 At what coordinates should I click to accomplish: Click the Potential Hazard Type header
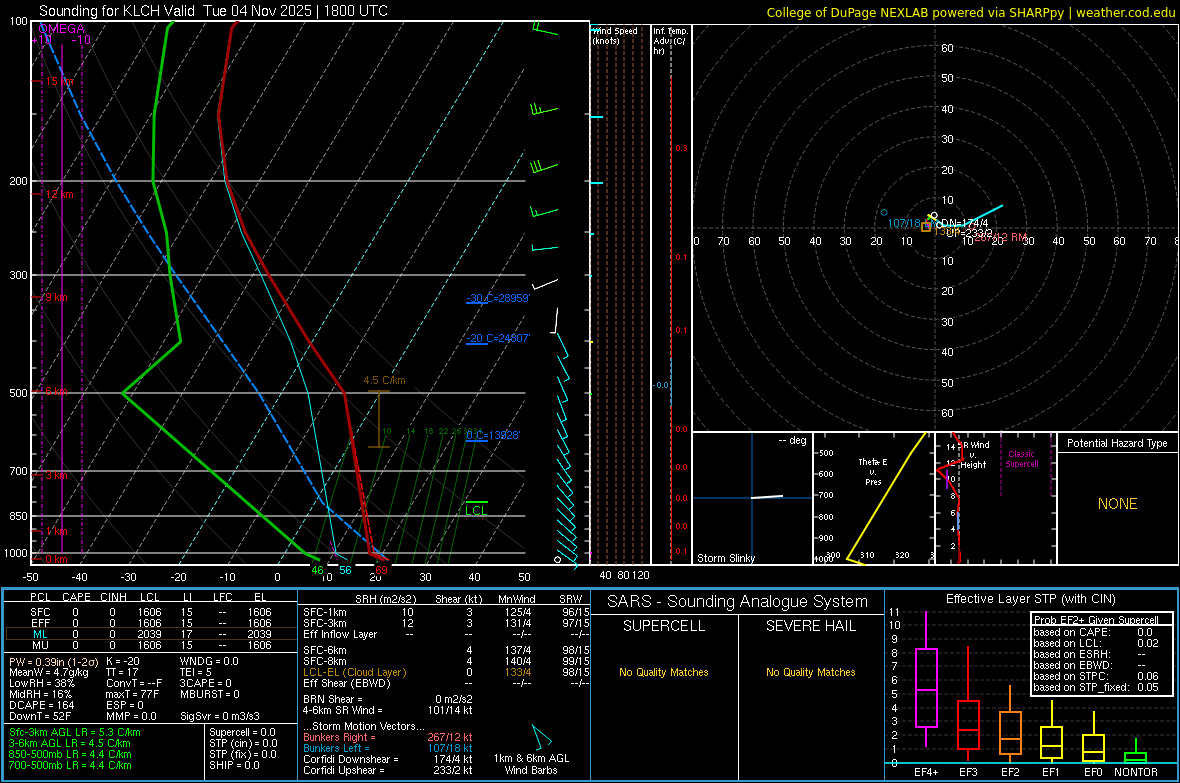[x=1118, y=443]
